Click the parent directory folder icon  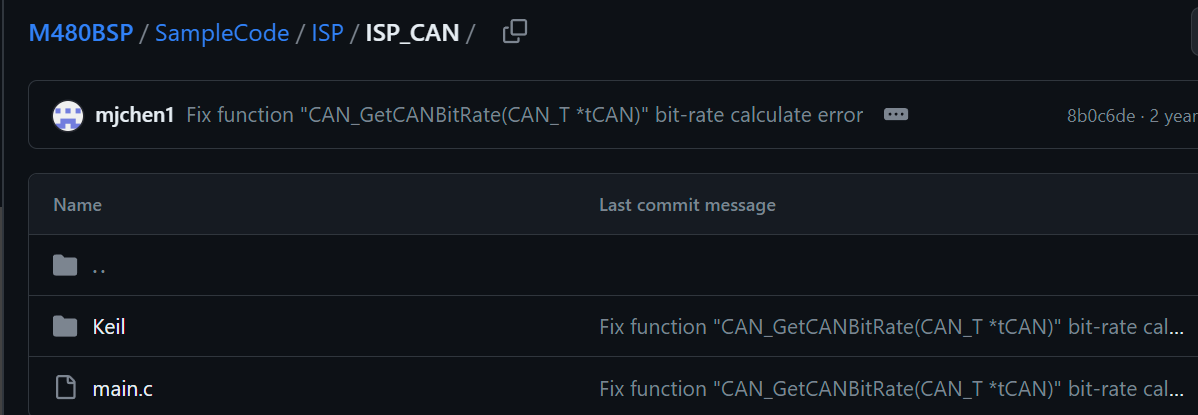pyautogui.click(x=65, y=266)
